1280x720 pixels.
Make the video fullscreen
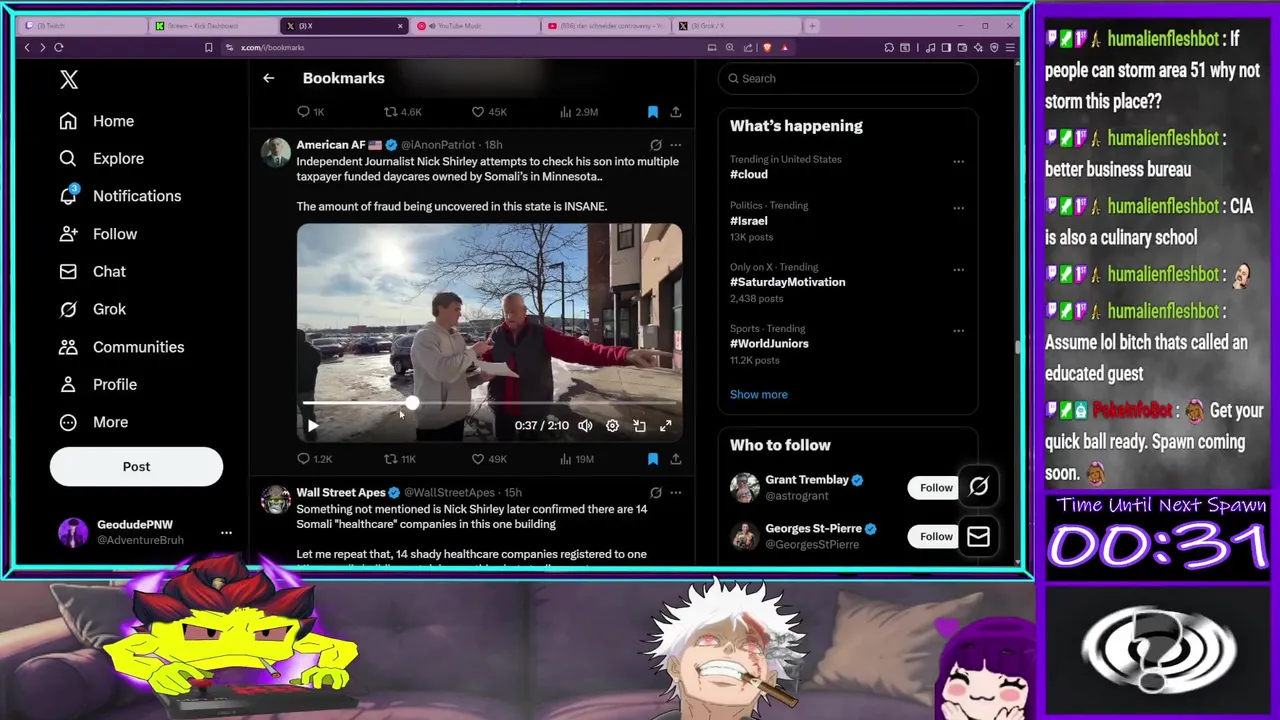pyautogui.click(x=665, y=426)
